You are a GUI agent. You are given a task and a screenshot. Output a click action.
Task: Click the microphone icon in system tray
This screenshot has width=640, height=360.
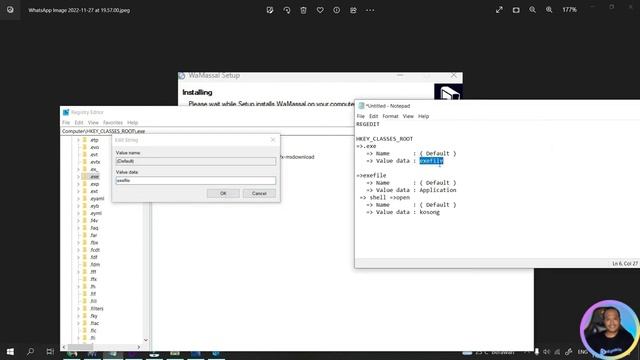tap(536, 352)
